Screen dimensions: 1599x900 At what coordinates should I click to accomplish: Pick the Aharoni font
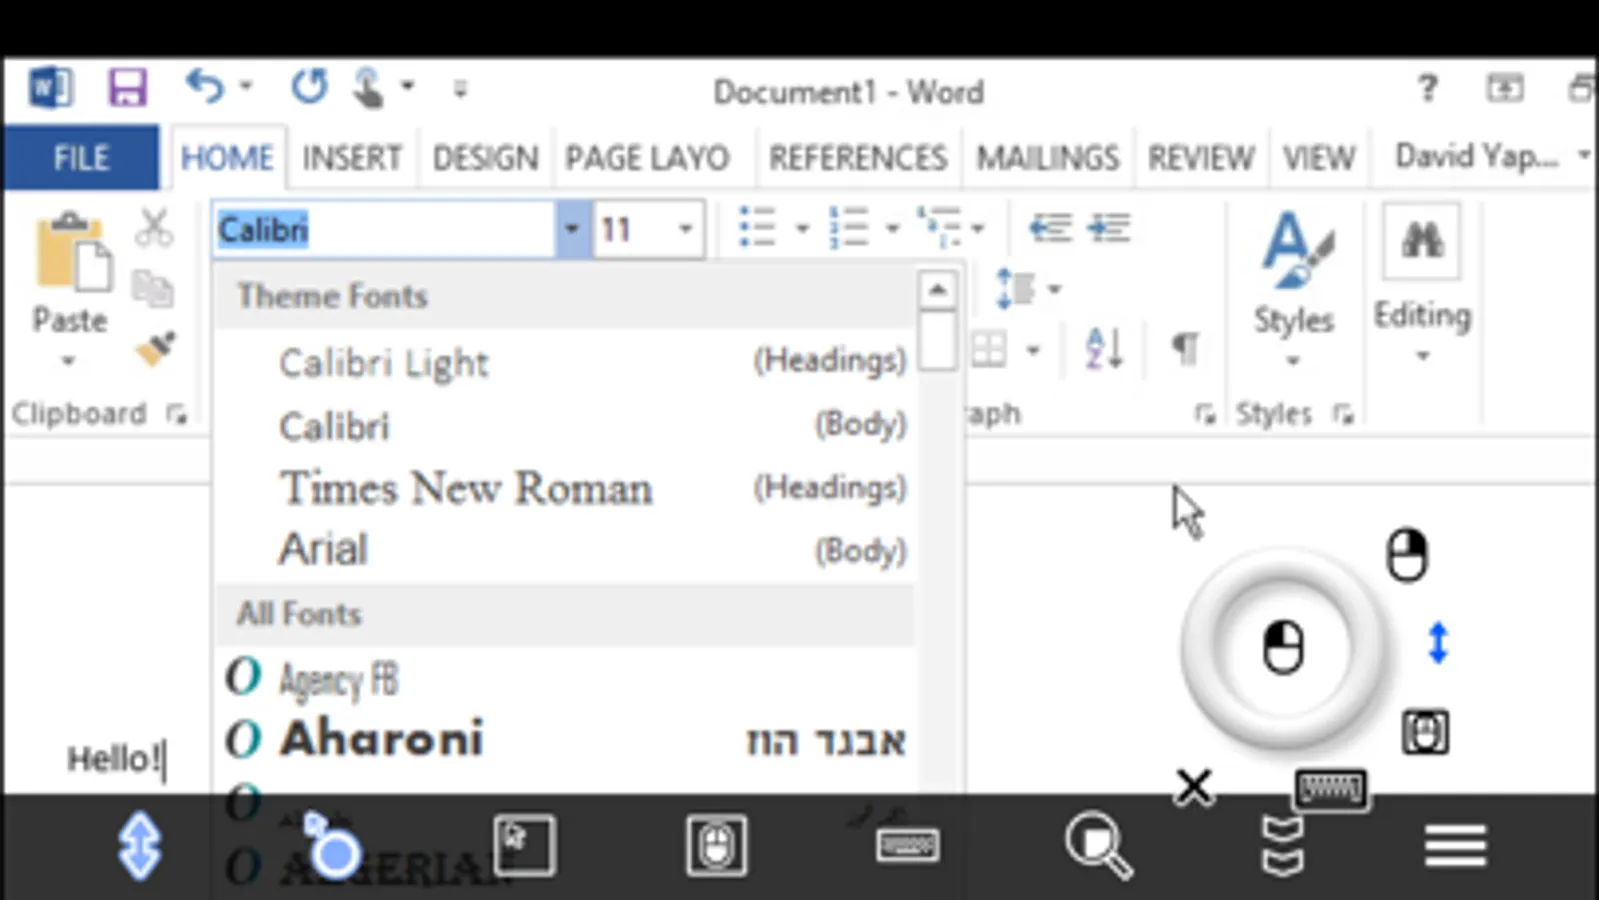[x=565, y=739]
